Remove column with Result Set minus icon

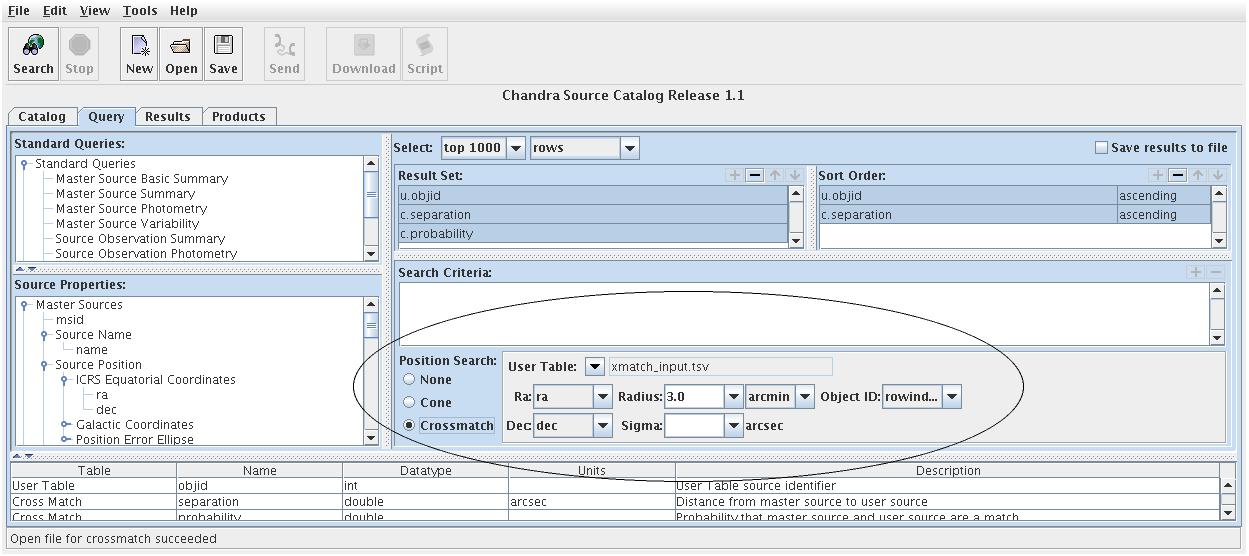coord(755,175)
